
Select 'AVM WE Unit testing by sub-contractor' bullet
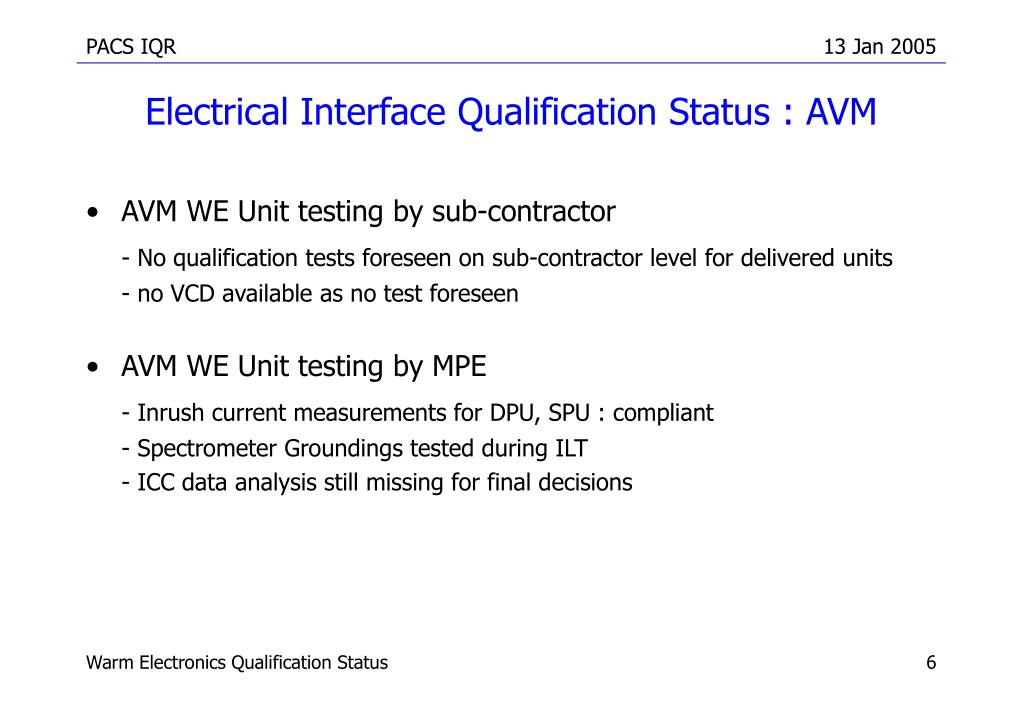pyautogui.click(x=368, y=212)
